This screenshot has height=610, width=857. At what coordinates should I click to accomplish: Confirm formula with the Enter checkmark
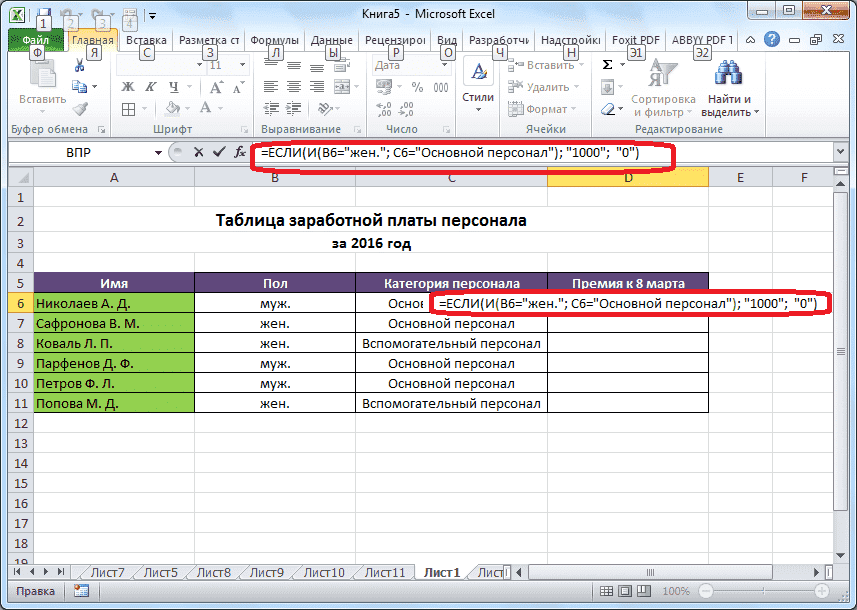pyautogui.click(x=217, y=153)
